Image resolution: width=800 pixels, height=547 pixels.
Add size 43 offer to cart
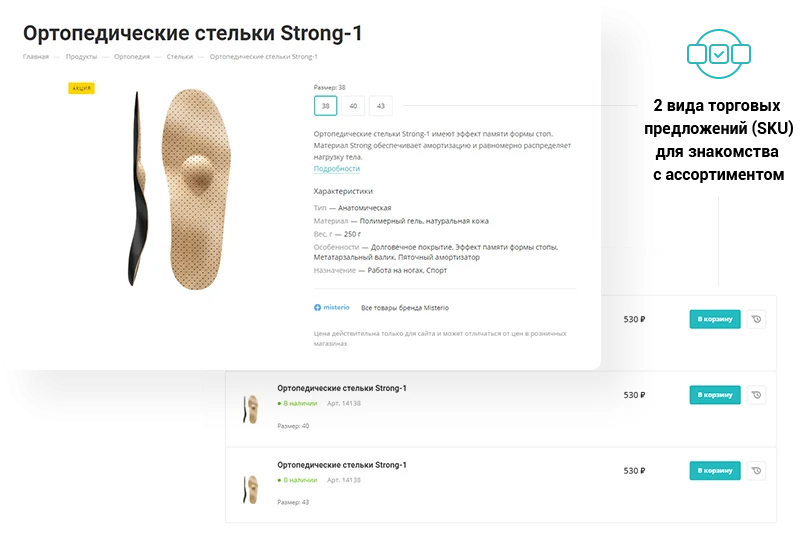715,470
